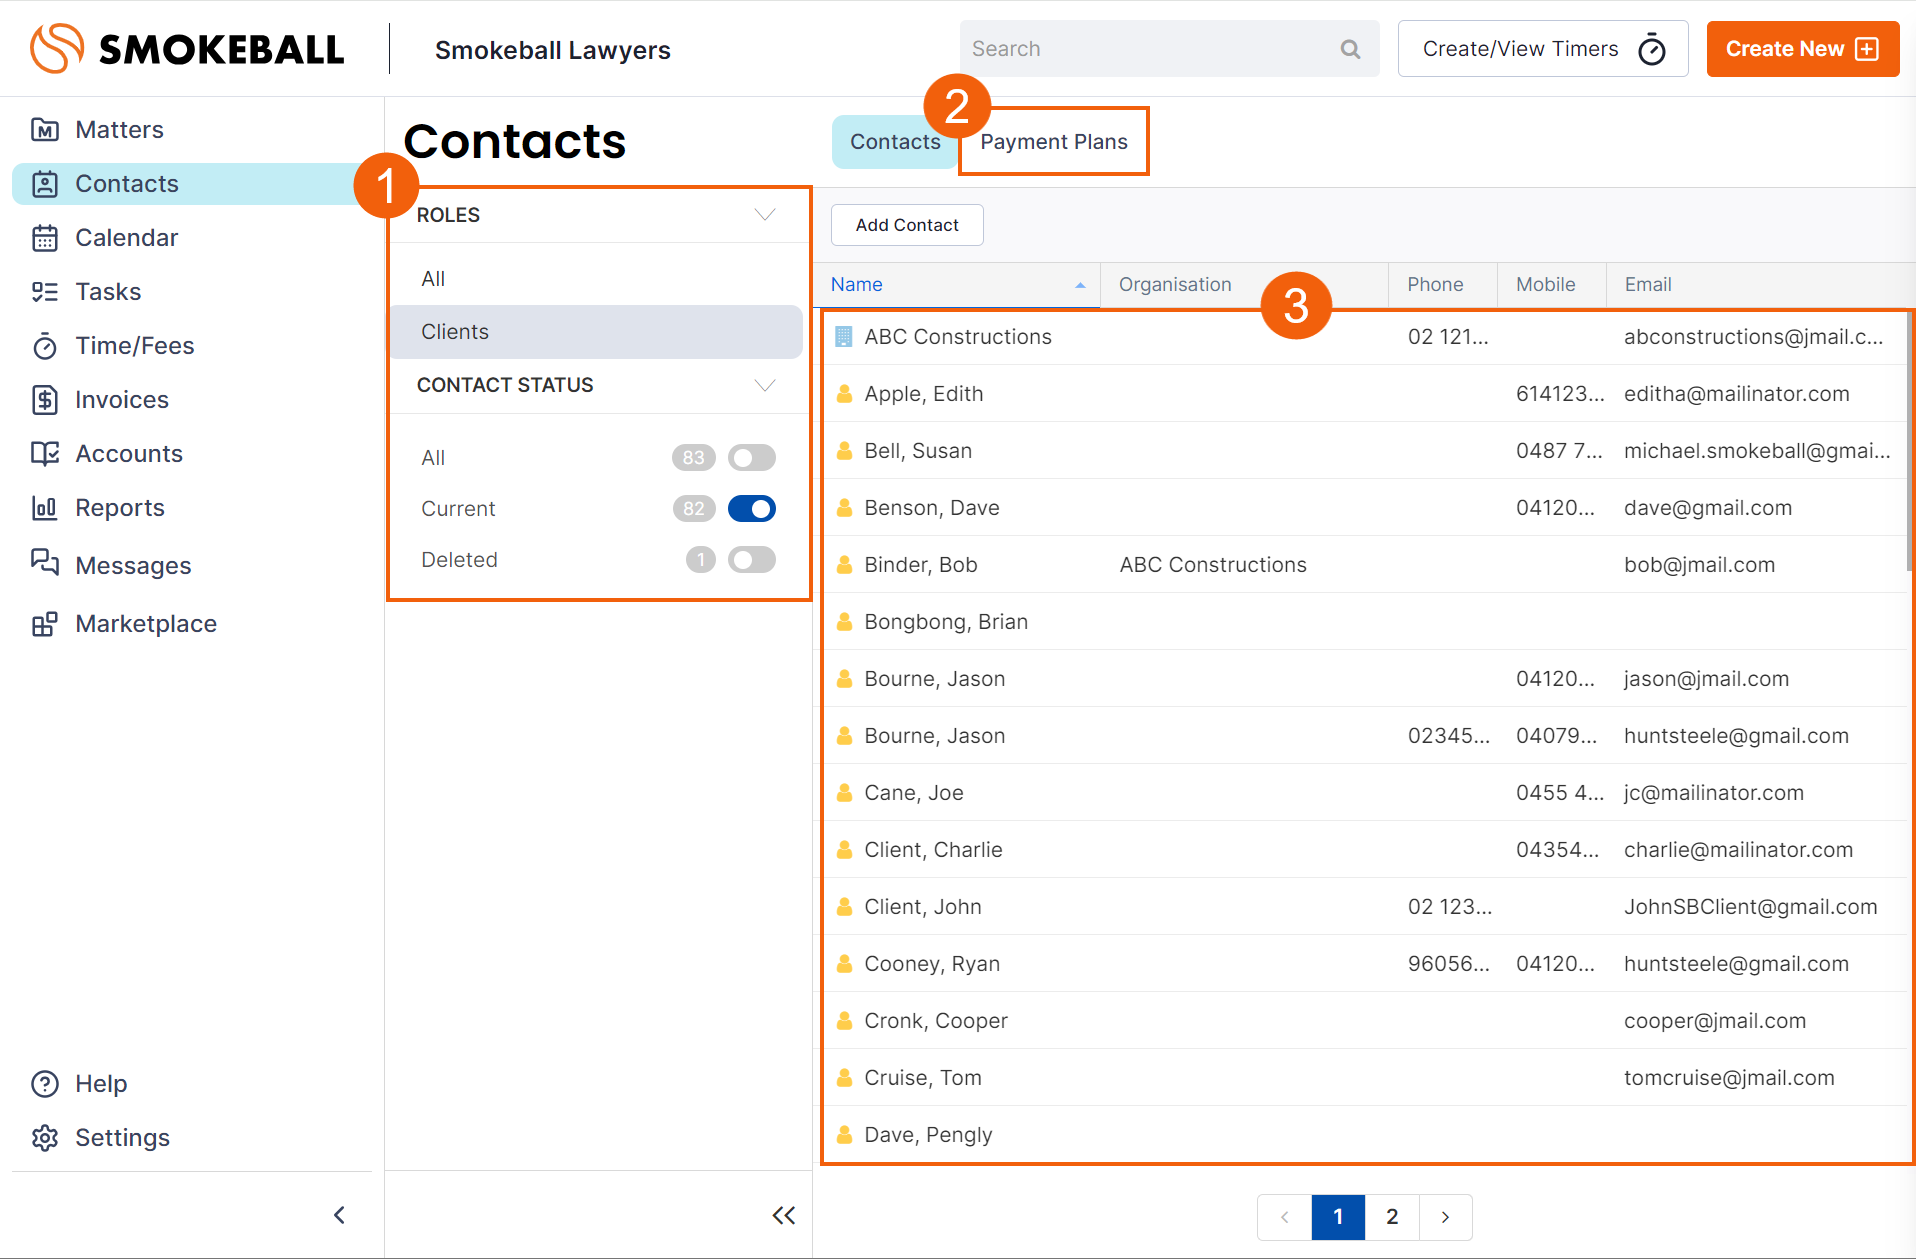The image size is (1916, 1259).
Task: Select the Clients role filter
Action: tap(596, 332)
